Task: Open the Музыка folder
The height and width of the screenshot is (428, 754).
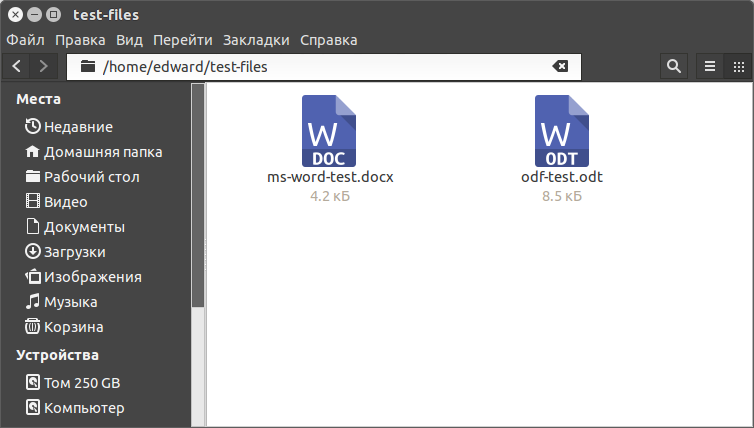Action: coord(71,302)
